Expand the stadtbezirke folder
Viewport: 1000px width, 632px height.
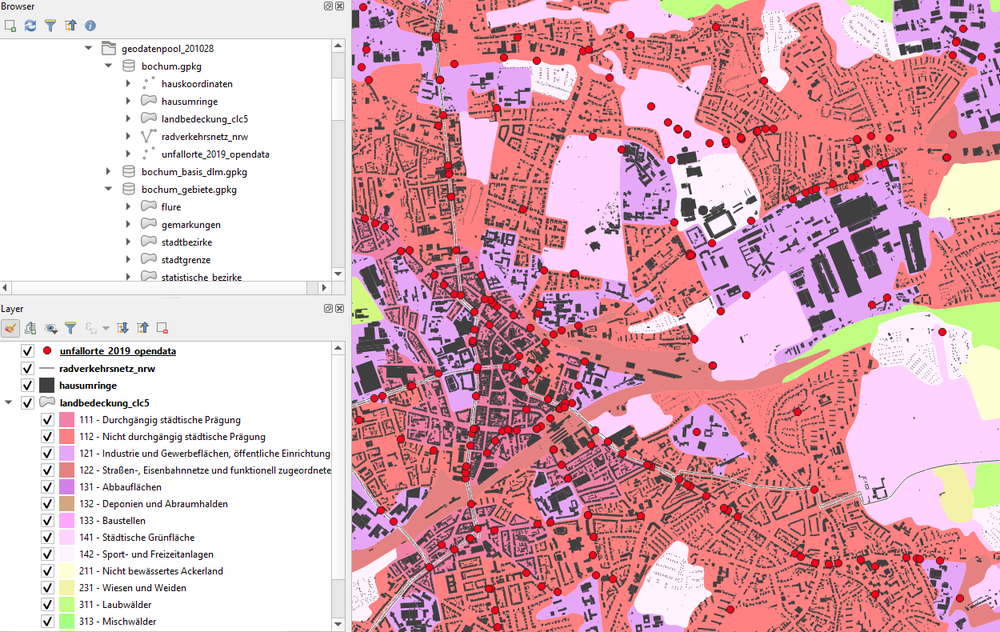point(127,242)
